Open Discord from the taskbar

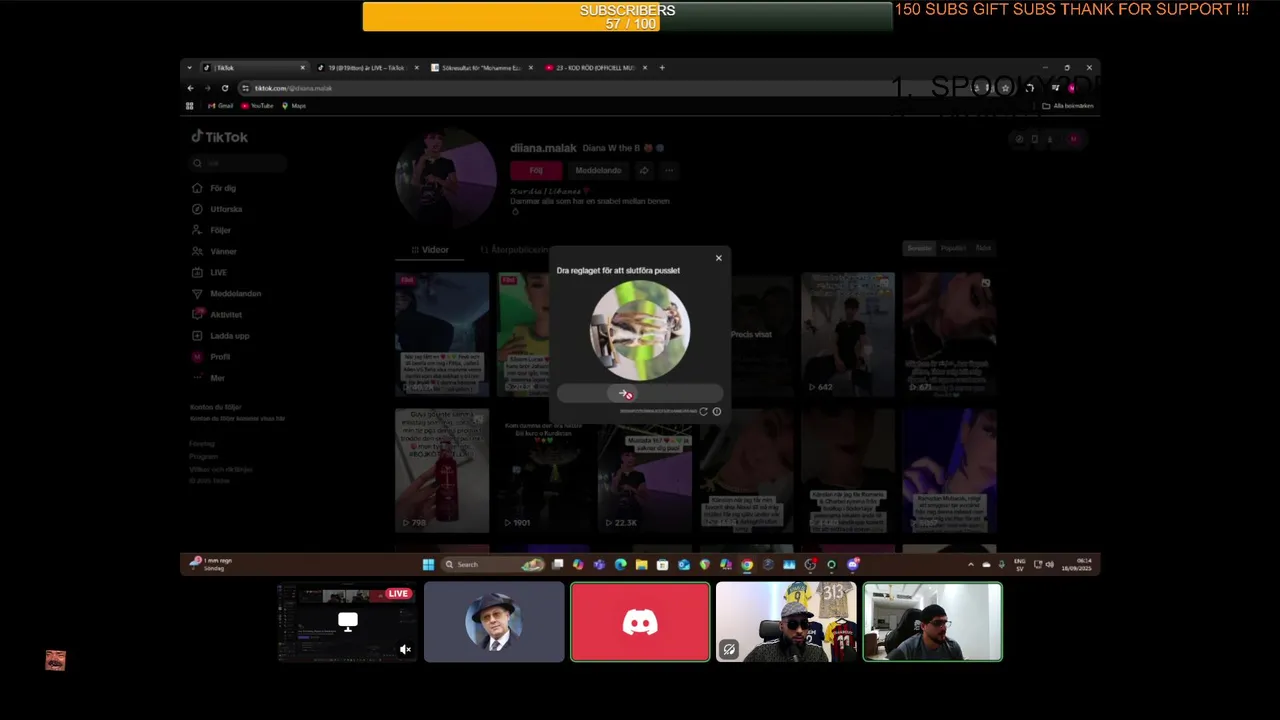click(x=853, y=565)
